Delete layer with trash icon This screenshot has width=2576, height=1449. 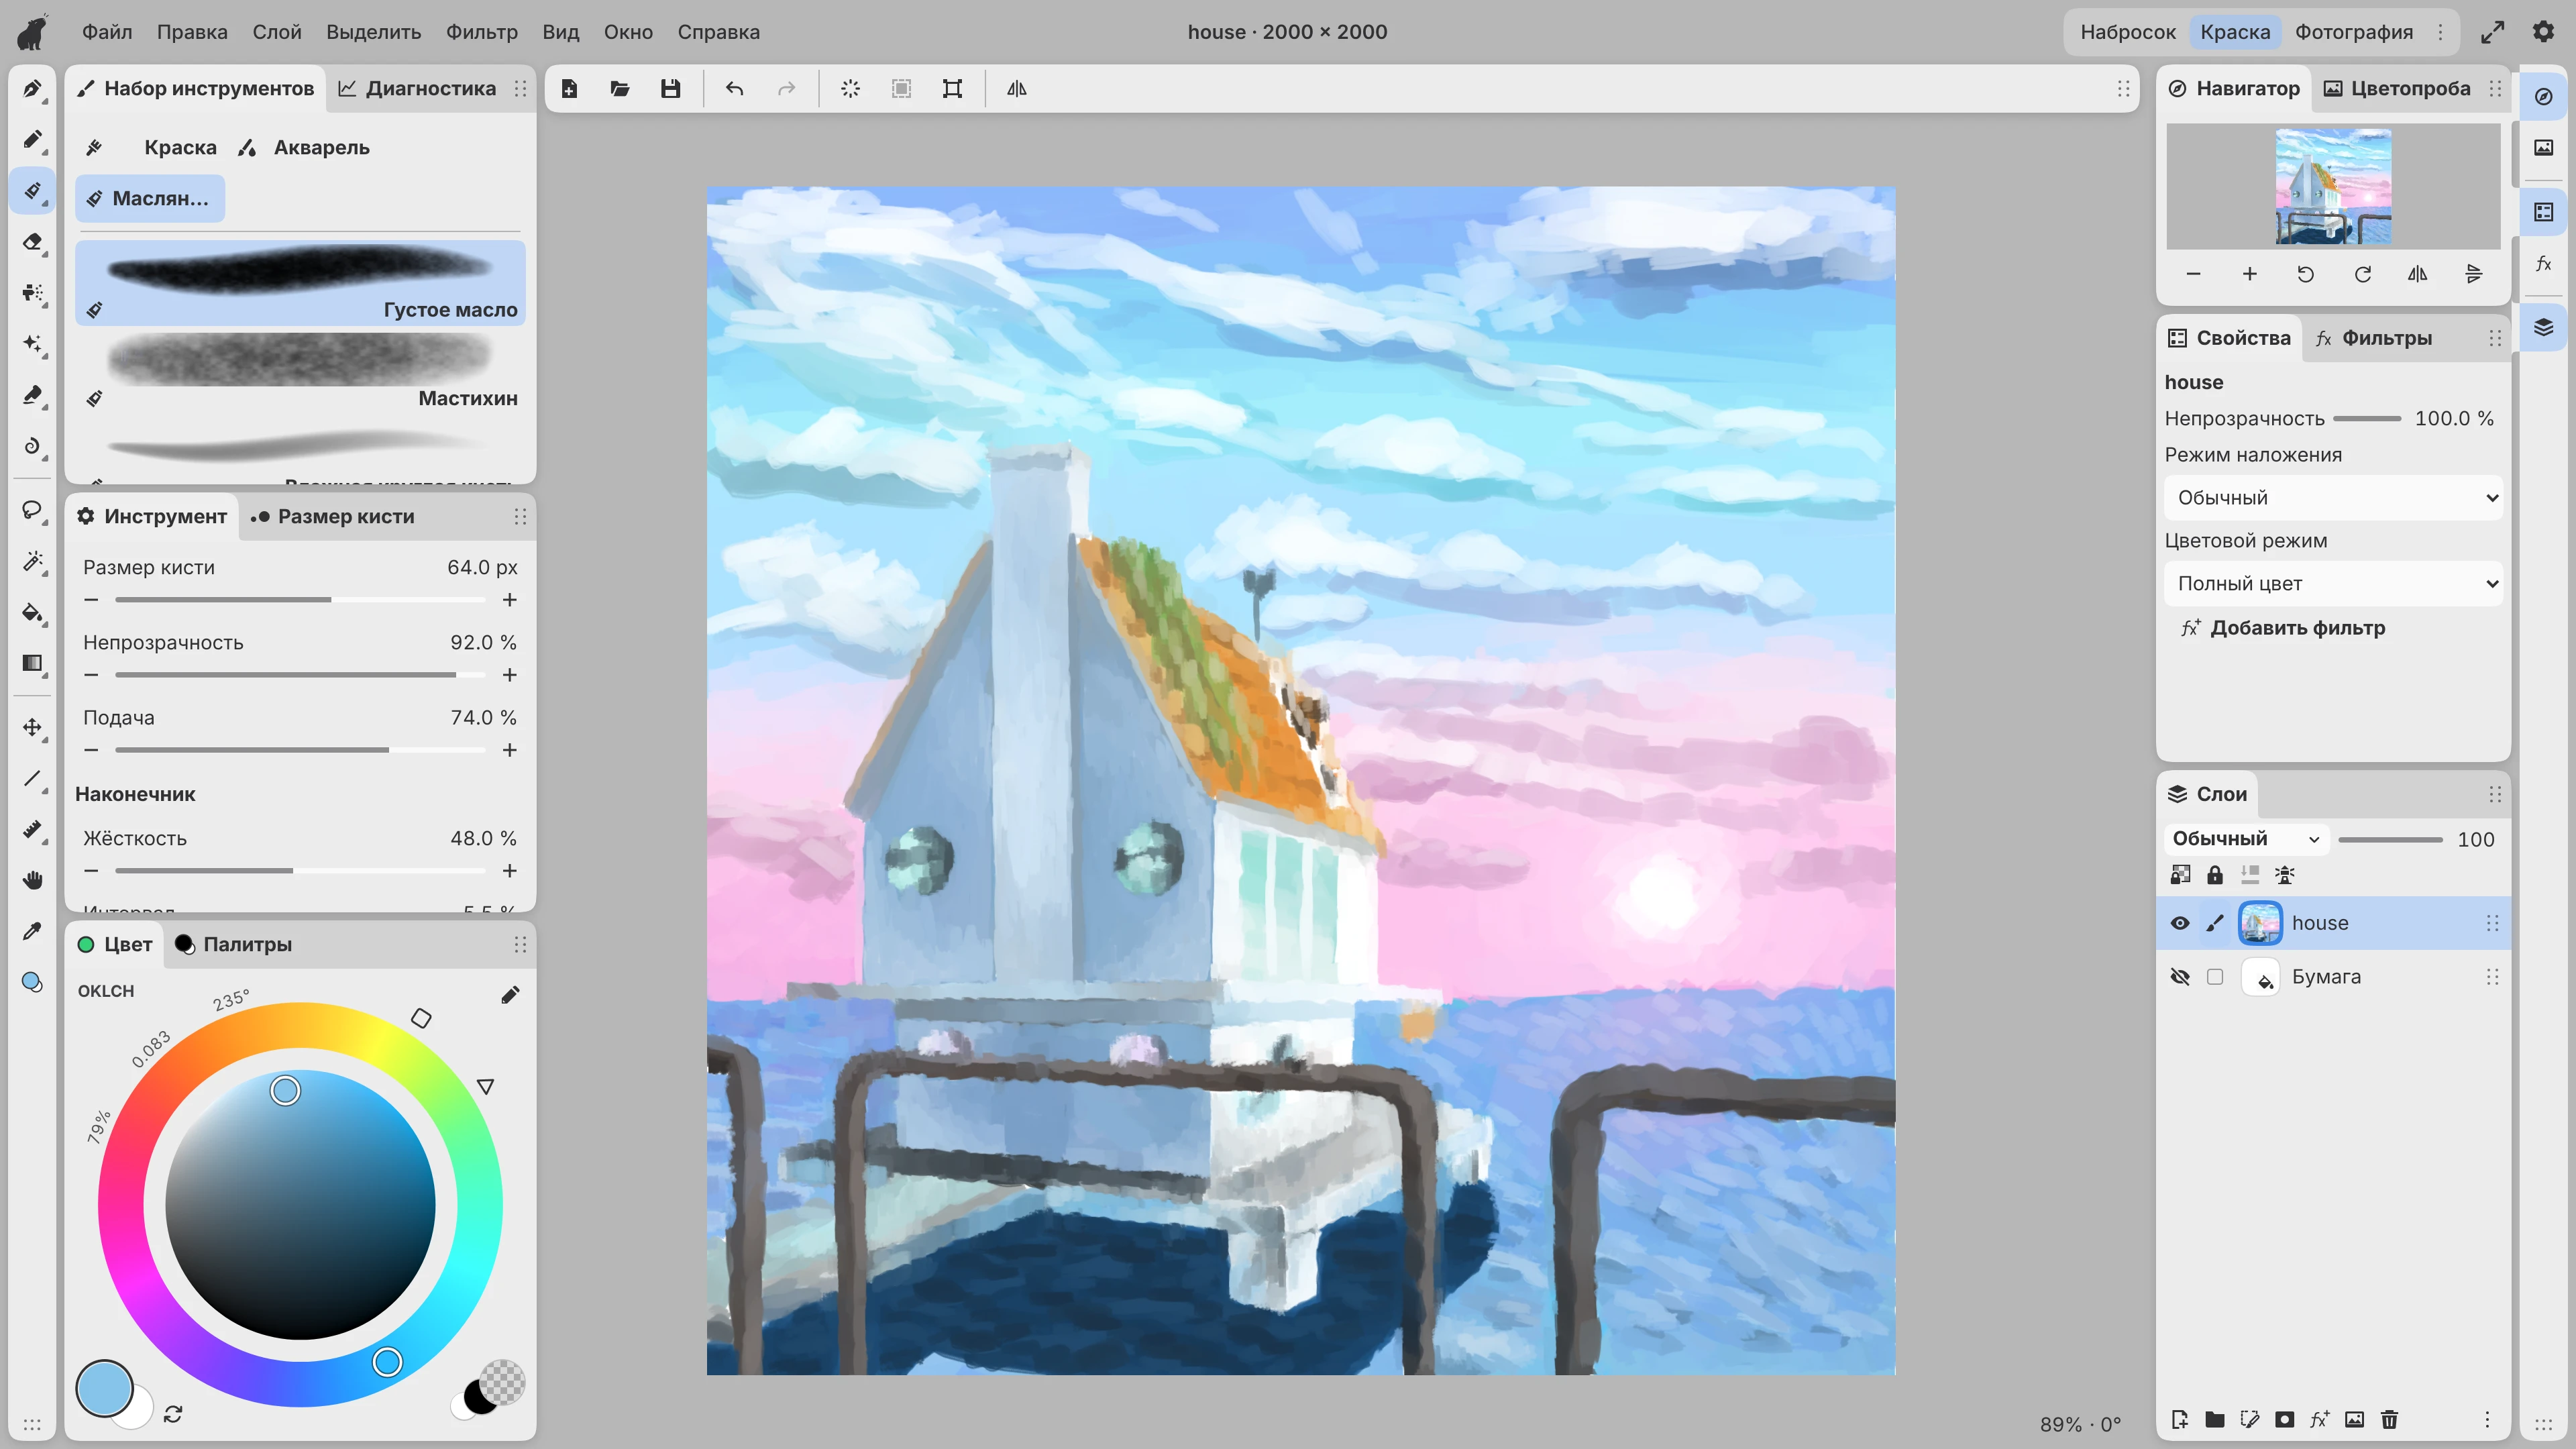click(x=2389, y=1419)
